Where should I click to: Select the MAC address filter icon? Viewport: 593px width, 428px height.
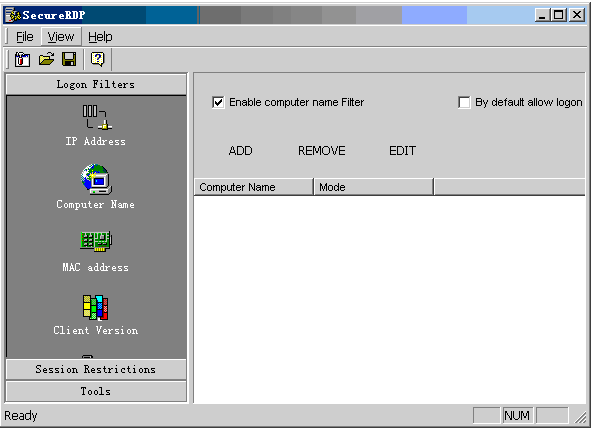click(96, 241)
